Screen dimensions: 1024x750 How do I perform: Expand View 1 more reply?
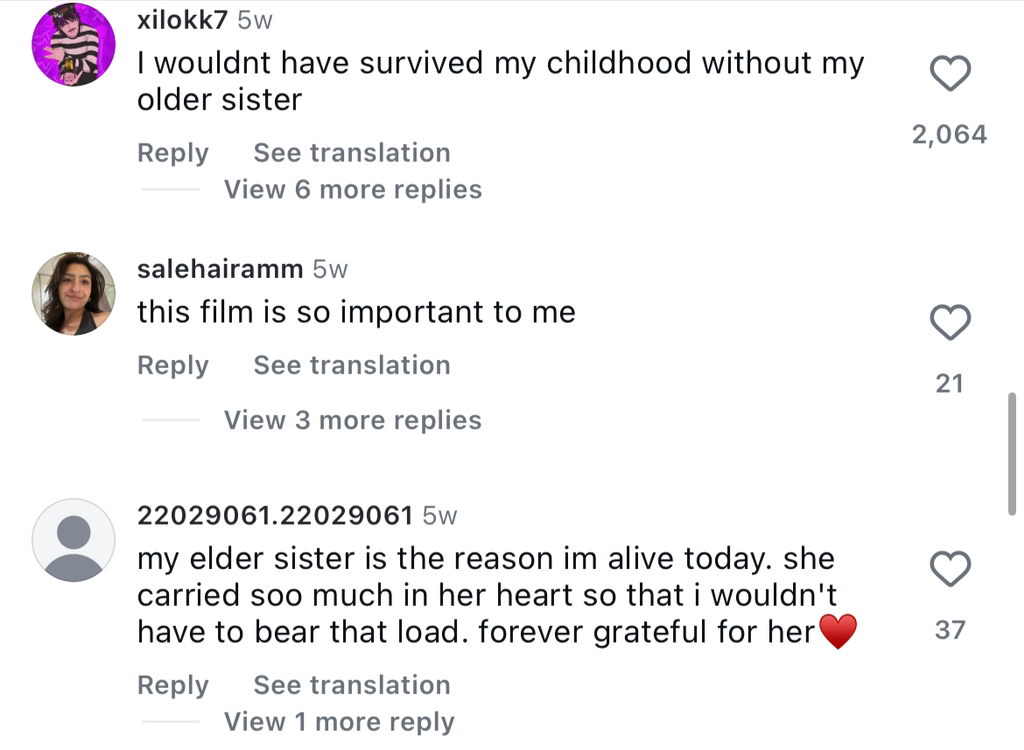[339, 722]
